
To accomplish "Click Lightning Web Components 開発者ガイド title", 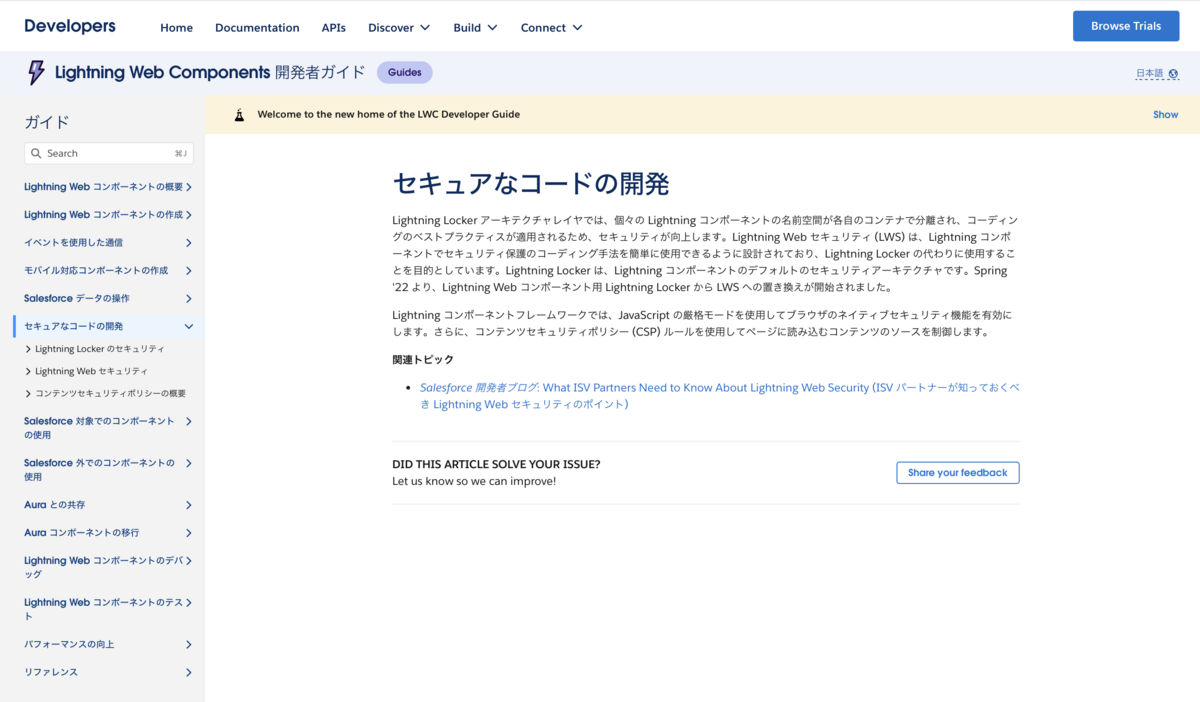I will click(x=210, y=72).
